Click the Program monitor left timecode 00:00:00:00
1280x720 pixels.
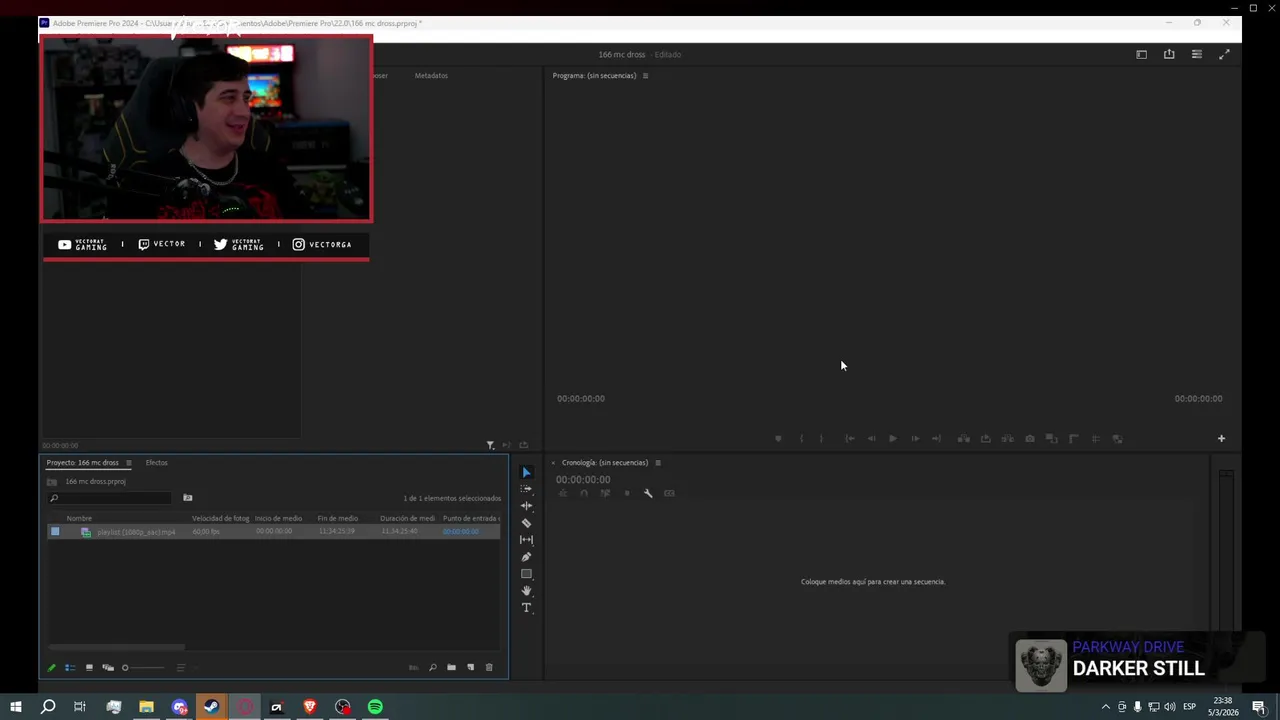(x=581, y=399)
